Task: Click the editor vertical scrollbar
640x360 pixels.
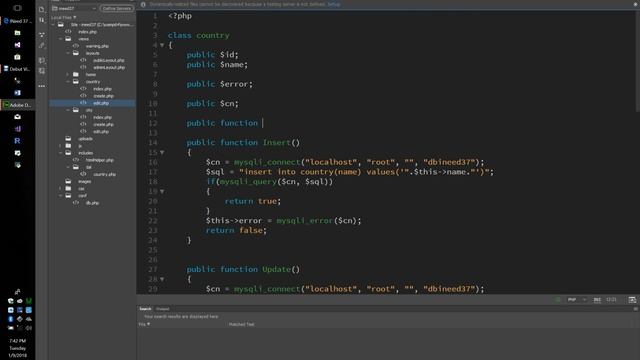Action: click(637, 61)
